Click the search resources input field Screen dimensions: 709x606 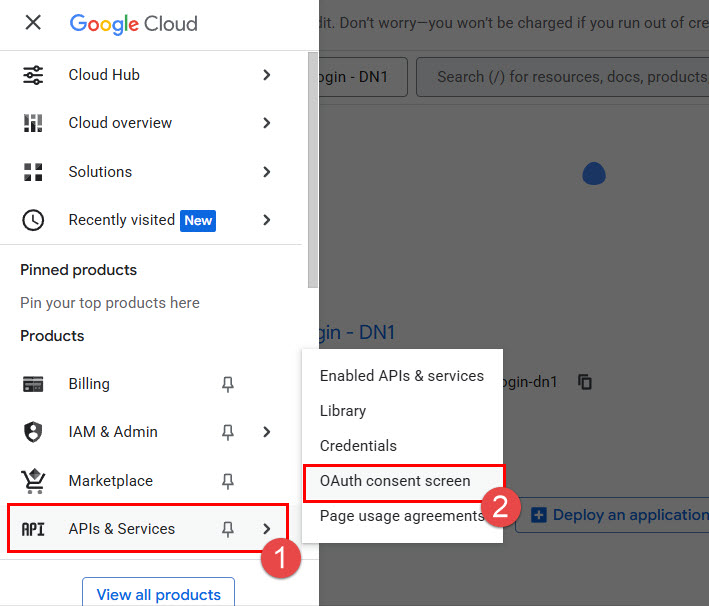click(570, 76)
